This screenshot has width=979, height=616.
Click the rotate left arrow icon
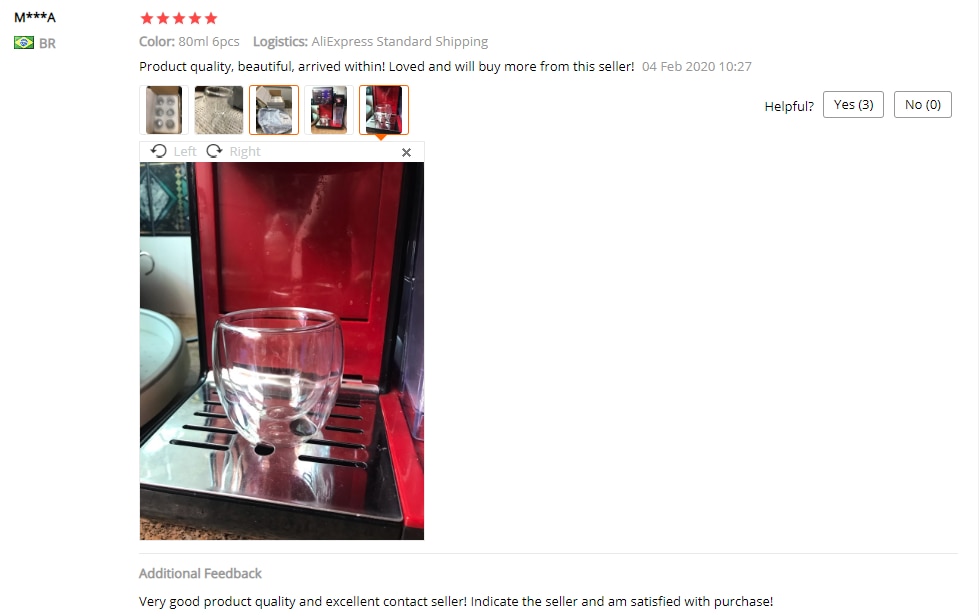(x=159, y=151)
